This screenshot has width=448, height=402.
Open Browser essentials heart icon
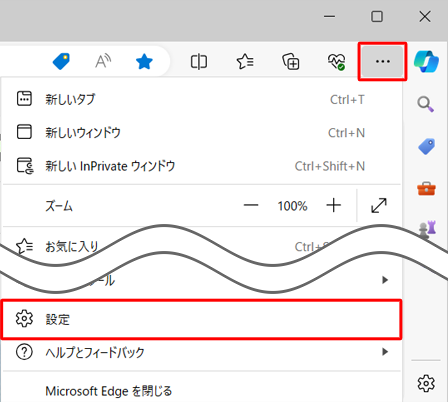(336, 62)
